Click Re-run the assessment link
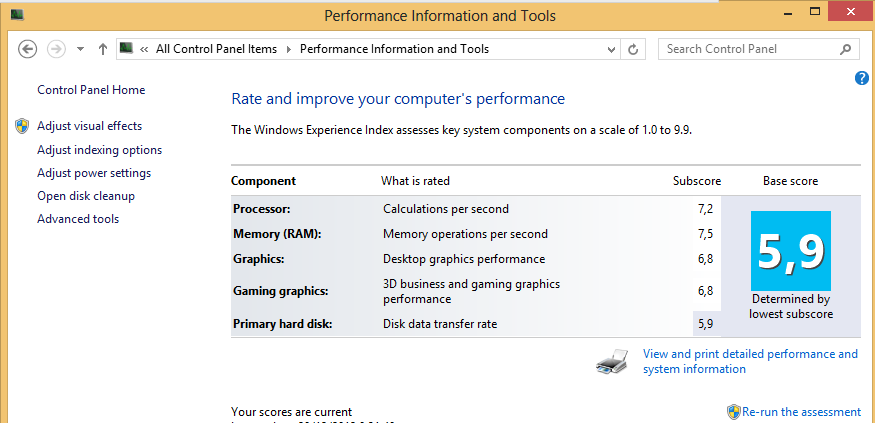Viewport: 875px width, 423px height. click(801, 412)
